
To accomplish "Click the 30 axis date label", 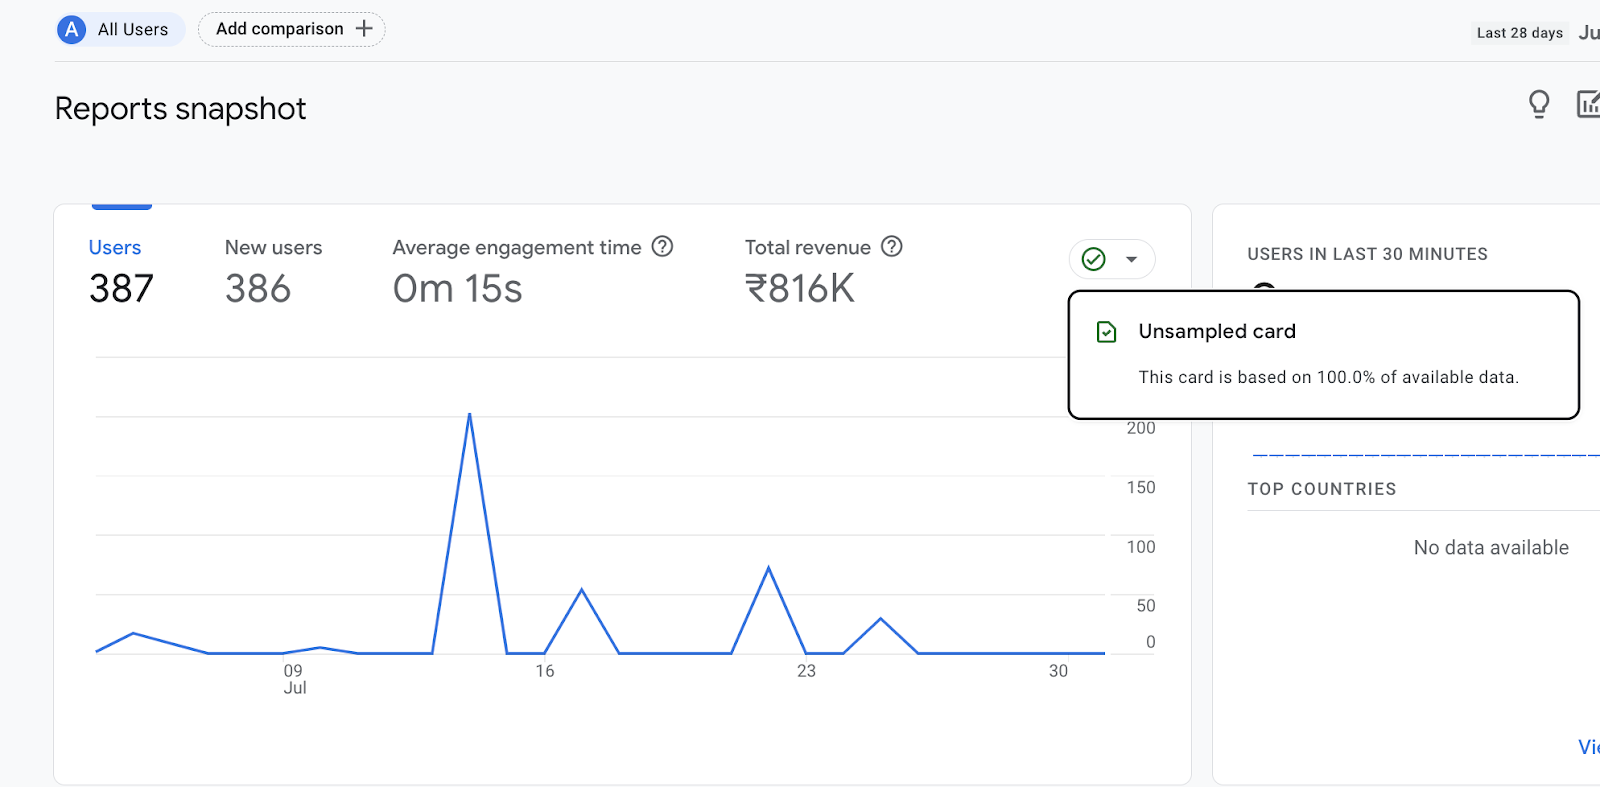I will coord(1058,671).
